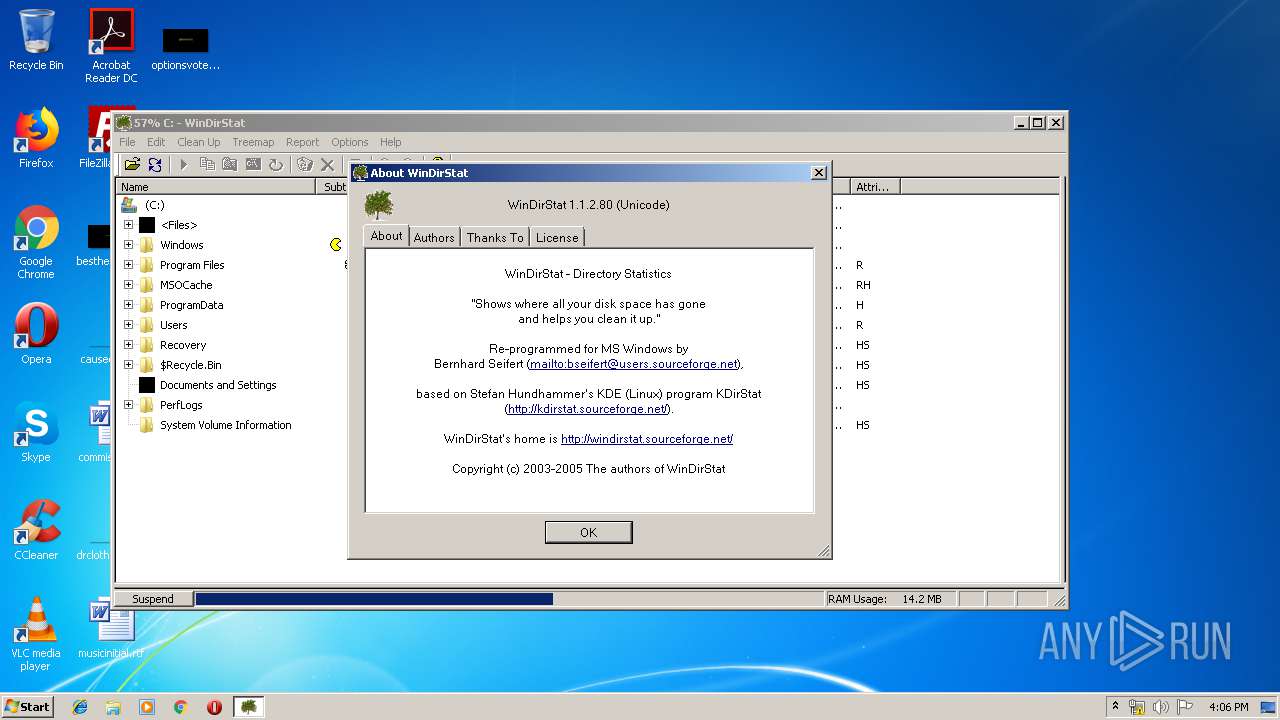
Task: Open the optionsvote desktop file
Action: 185,48
